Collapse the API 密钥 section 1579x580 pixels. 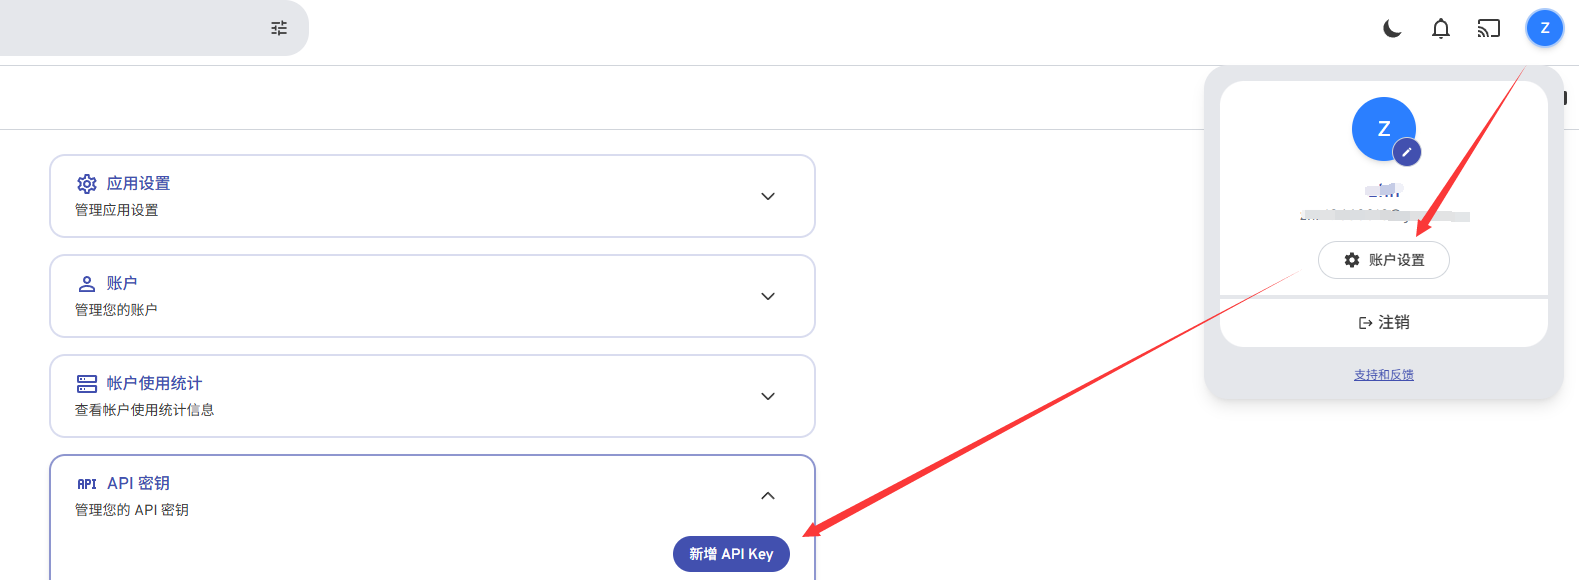[768, 496]
